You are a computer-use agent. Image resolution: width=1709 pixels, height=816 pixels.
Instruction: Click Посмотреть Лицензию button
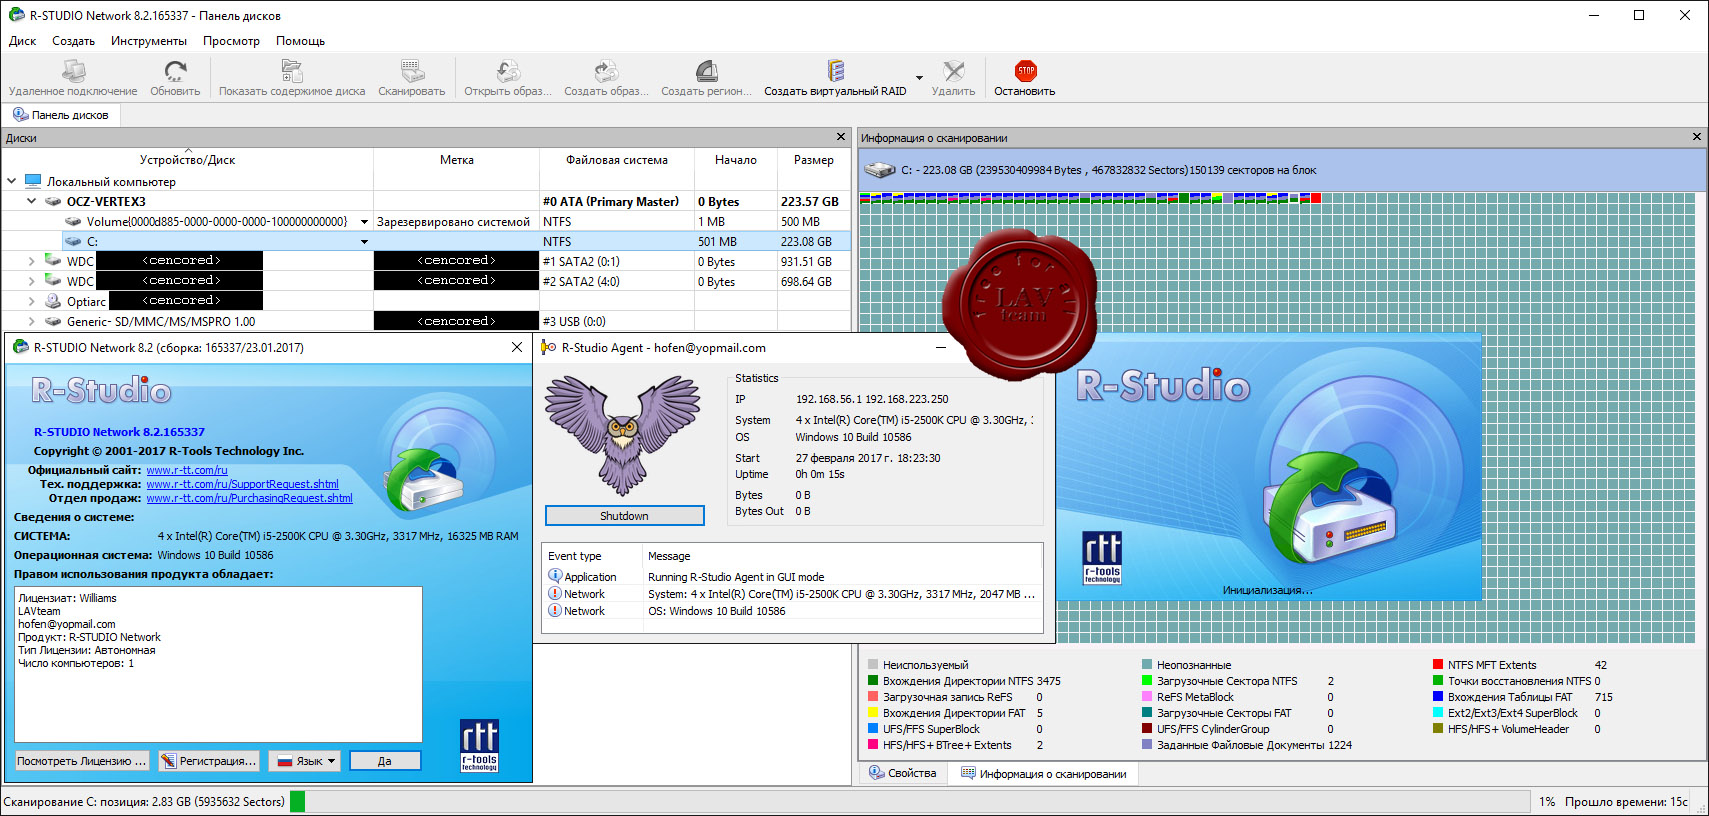coord(82,761)
